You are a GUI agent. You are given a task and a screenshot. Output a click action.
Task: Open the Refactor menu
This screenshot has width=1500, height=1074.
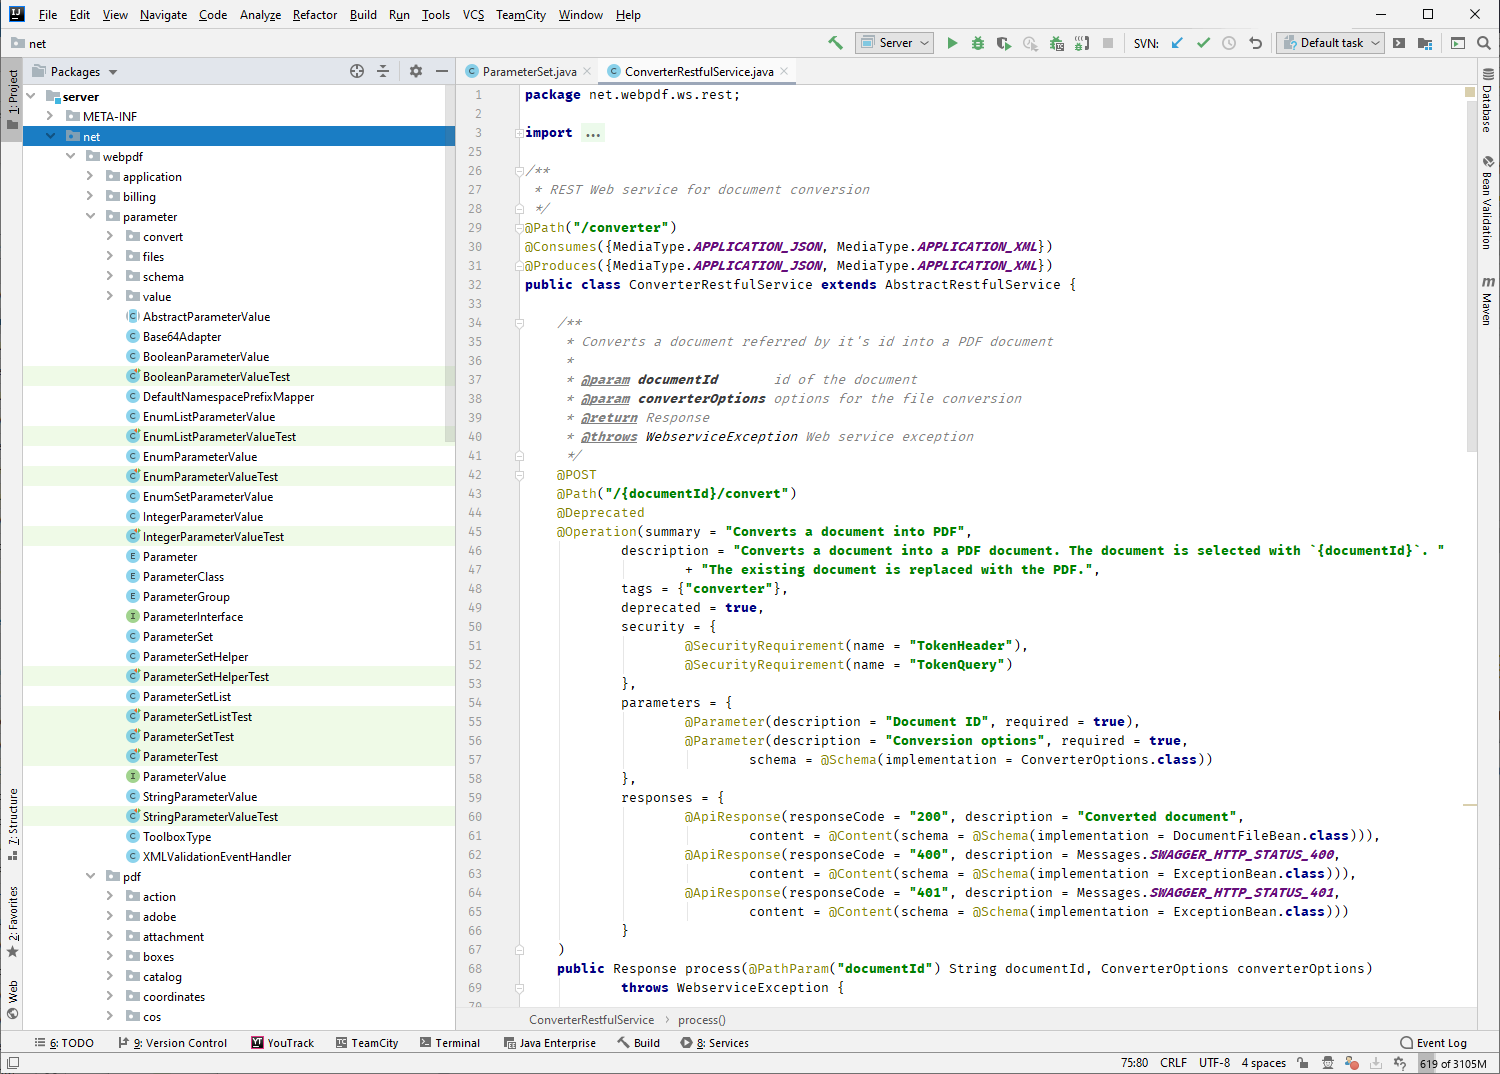click(314, 15)
